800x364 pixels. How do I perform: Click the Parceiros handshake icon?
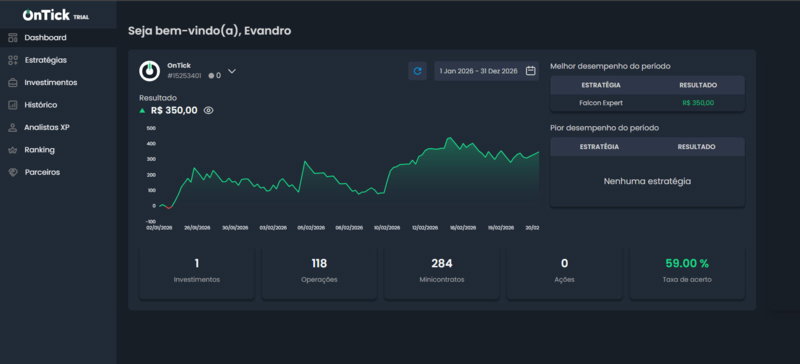pos(13,173)
